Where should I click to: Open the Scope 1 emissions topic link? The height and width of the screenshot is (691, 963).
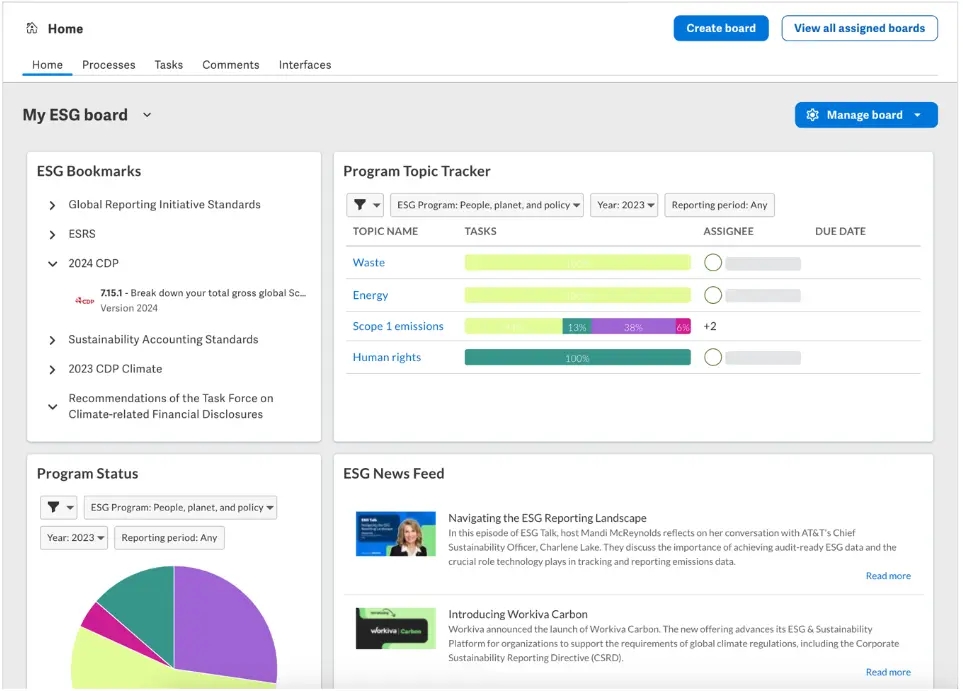[398, 326]
